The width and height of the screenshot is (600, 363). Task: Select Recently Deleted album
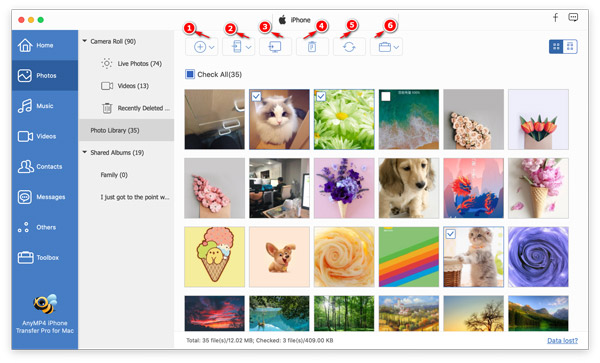tap(126, 108)
